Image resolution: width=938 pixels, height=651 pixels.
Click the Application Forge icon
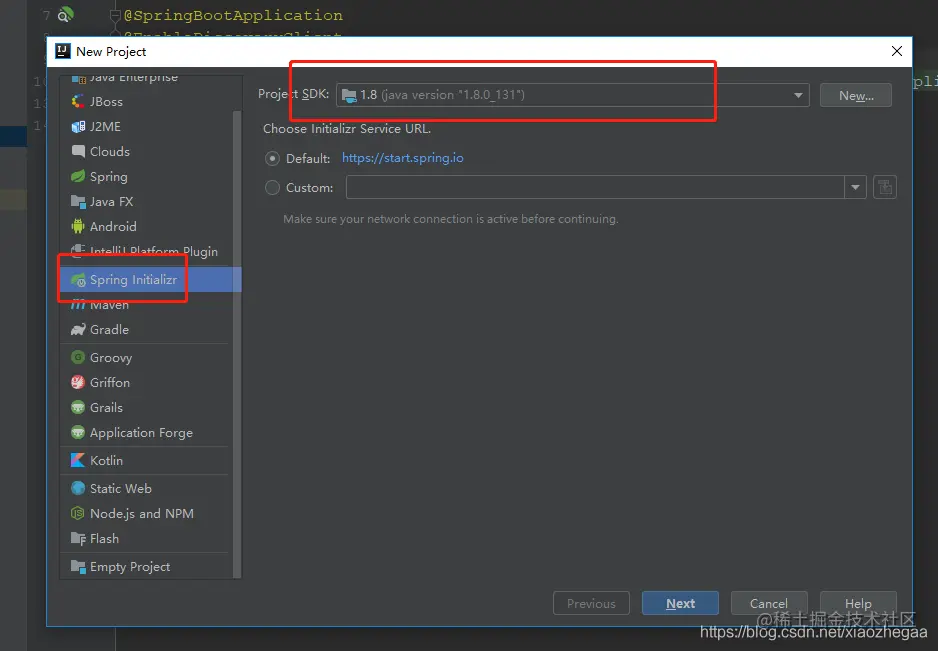(x=78, y=433)
